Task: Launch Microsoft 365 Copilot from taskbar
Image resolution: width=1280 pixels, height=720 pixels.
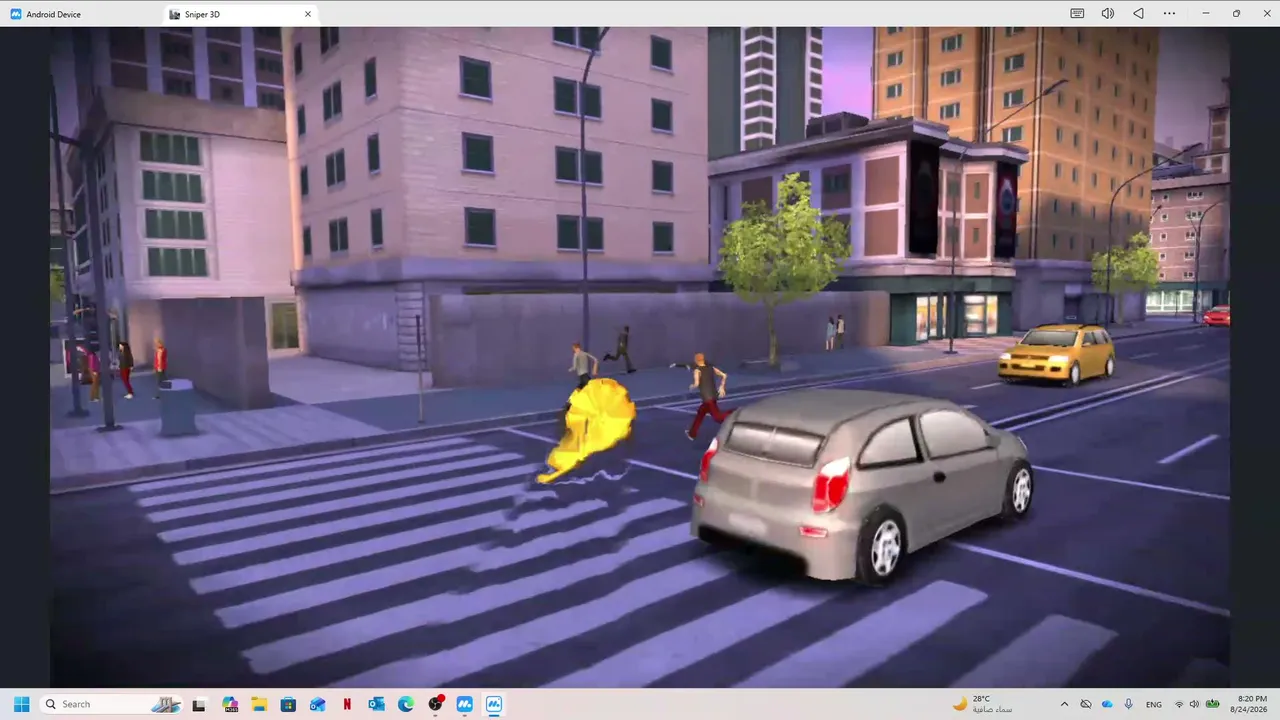Action: [x=230, y=704]
